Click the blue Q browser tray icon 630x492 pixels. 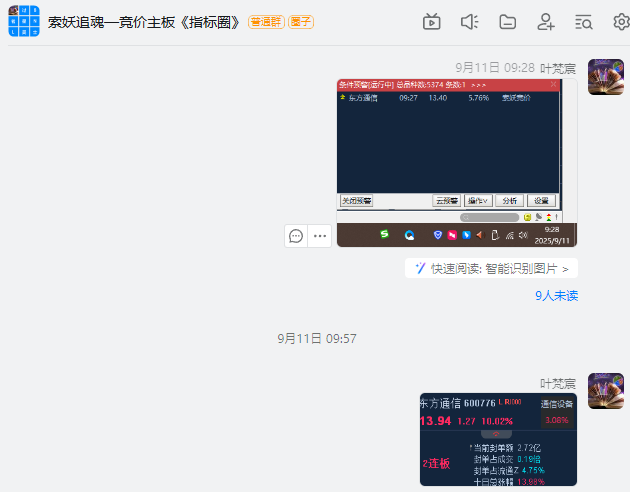[409, 235]
